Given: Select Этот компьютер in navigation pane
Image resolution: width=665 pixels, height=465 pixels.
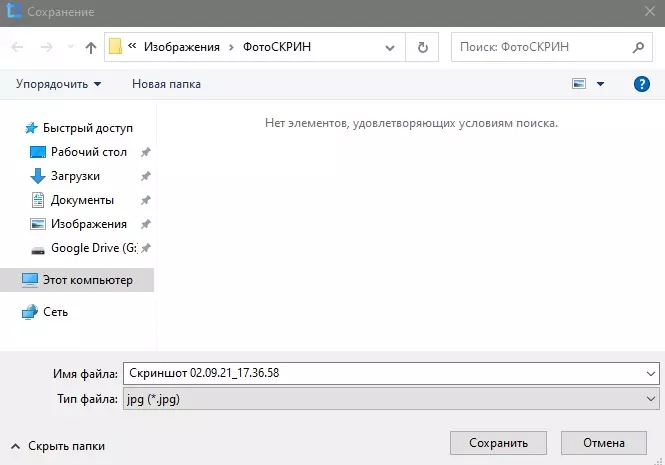Looking at the screenshot, I should [77, 280].
